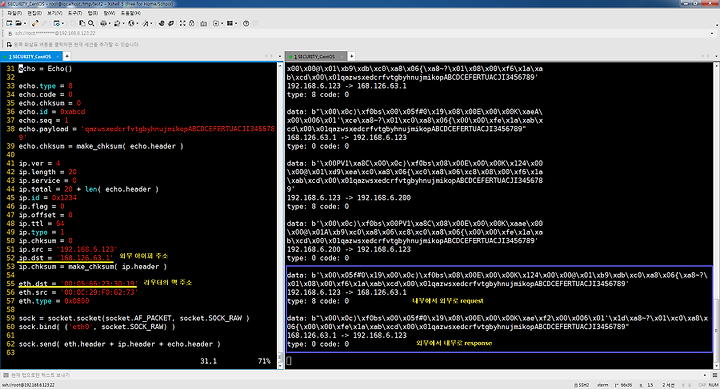The width and height of the screenshot is (720, 389).
Task: Click the compose bar menu icon at bottom right
Action: point(714,375)
